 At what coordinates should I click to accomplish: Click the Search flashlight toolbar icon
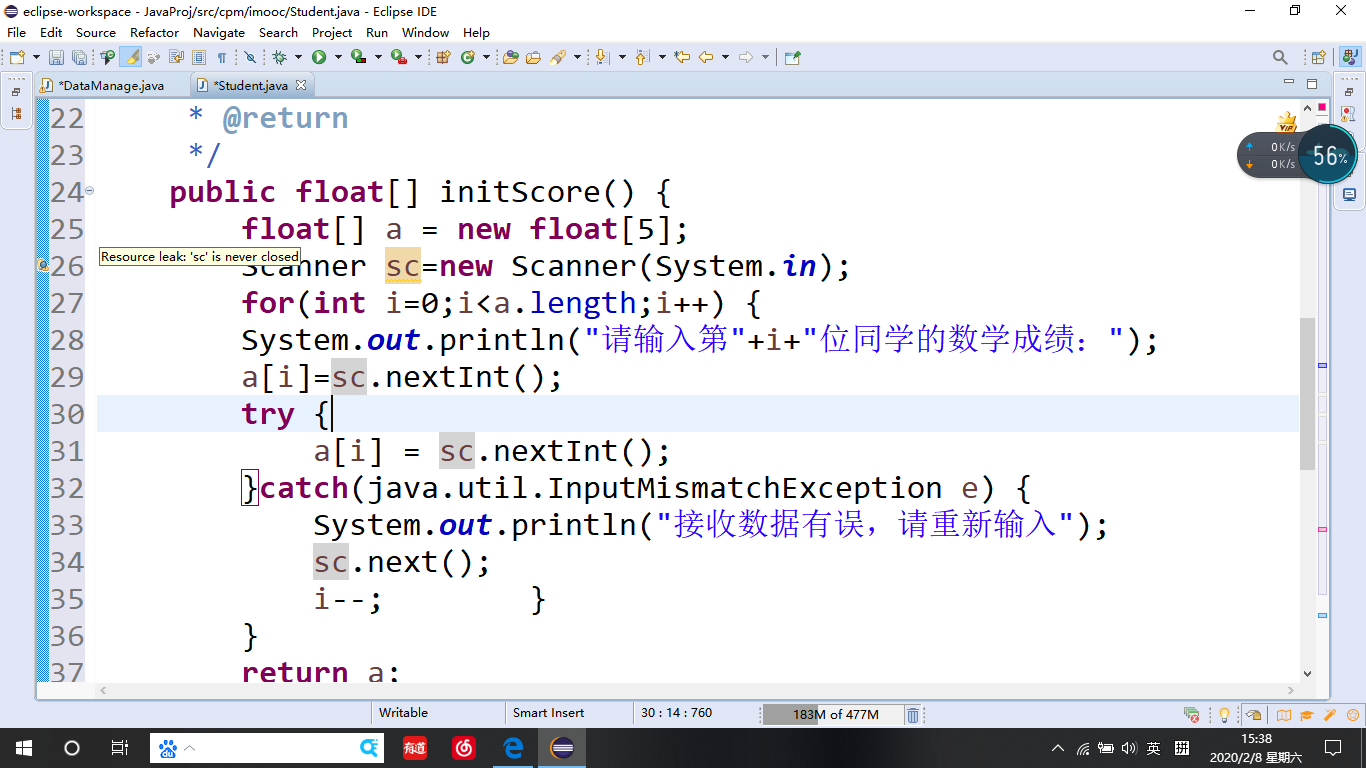click(x=558, y=57)
